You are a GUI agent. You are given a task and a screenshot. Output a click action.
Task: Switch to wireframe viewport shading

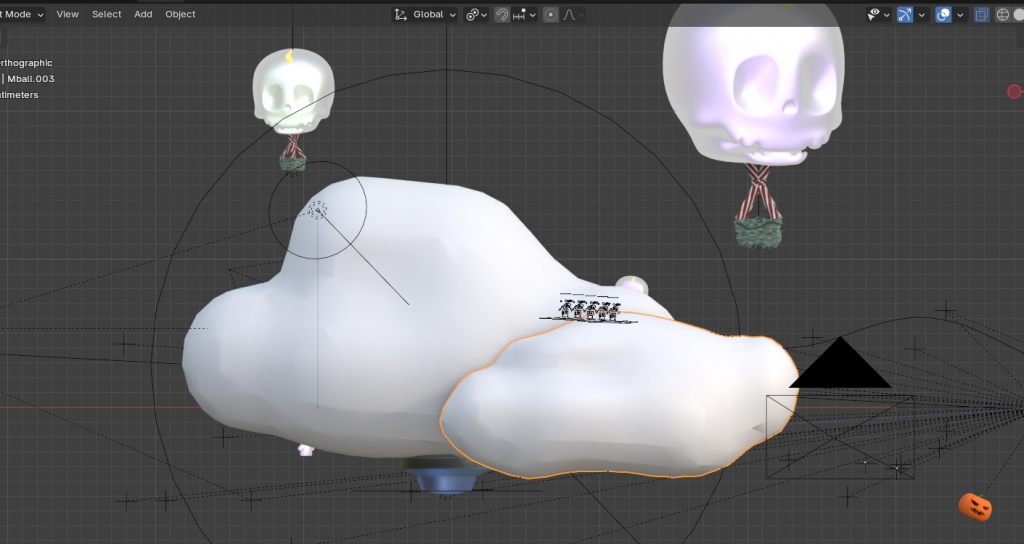1002,14
